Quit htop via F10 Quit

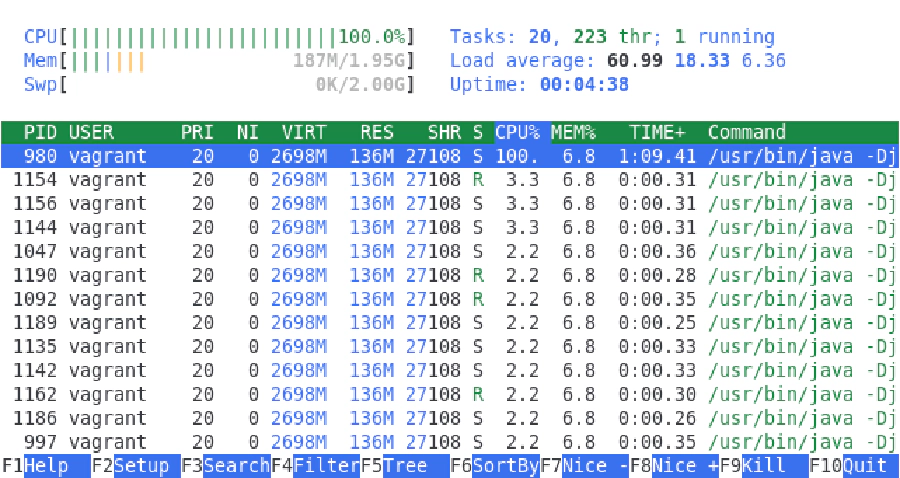tap(854, 465)
